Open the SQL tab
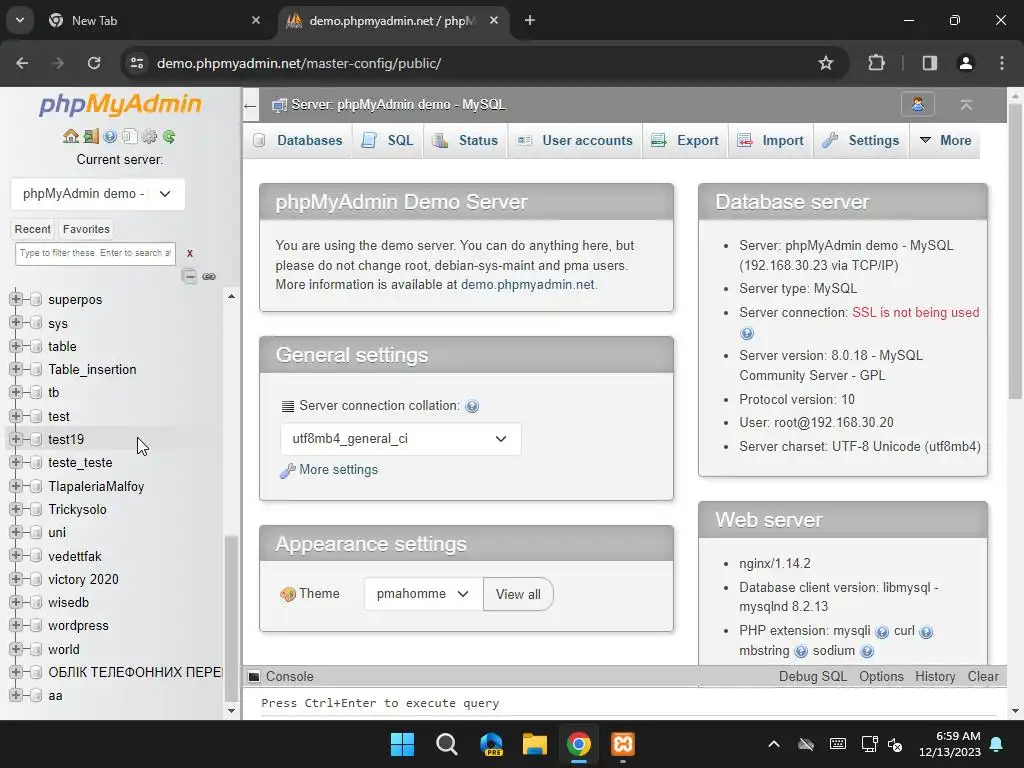The image size is (1024, 768). pyautogui.click(x=388, y=140)
